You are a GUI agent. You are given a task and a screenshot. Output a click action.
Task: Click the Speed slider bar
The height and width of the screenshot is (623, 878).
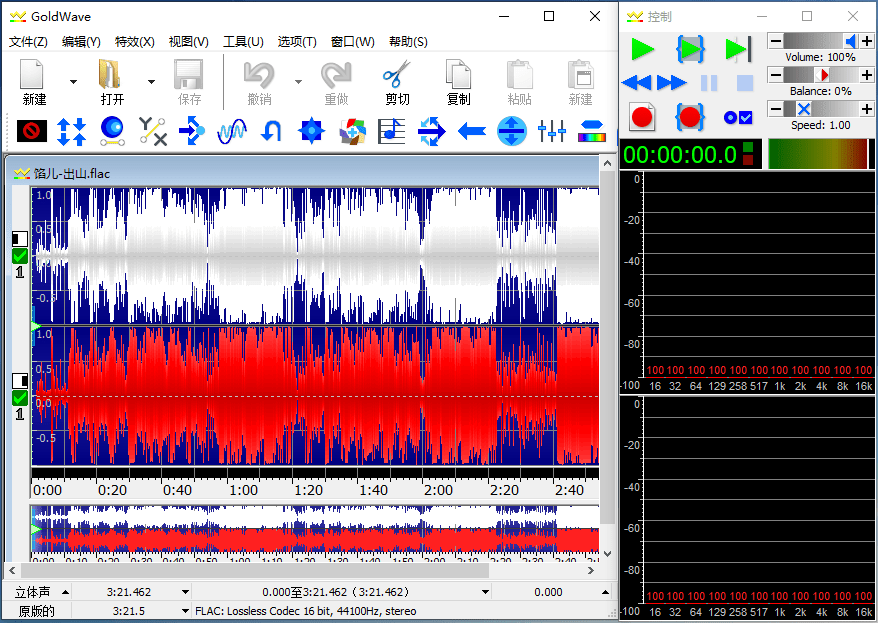point(821,109)
